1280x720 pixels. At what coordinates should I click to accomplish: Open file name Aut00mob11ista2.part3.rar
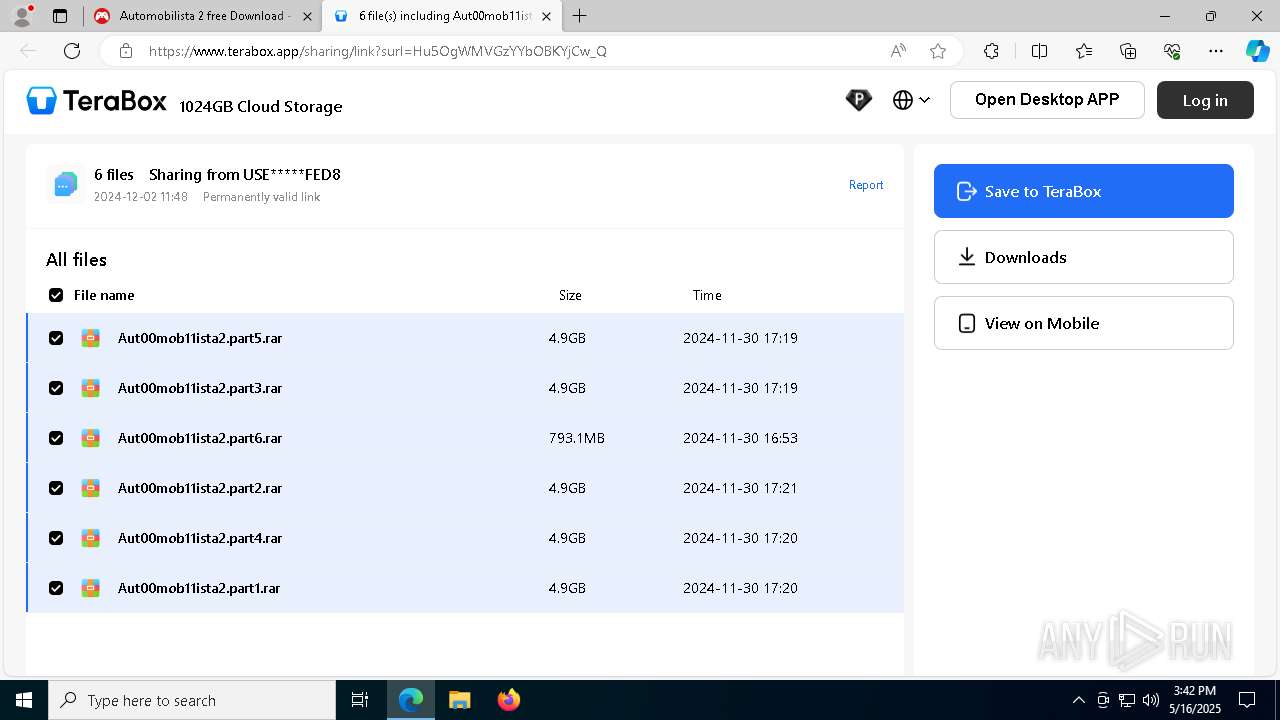click(200, 388)
